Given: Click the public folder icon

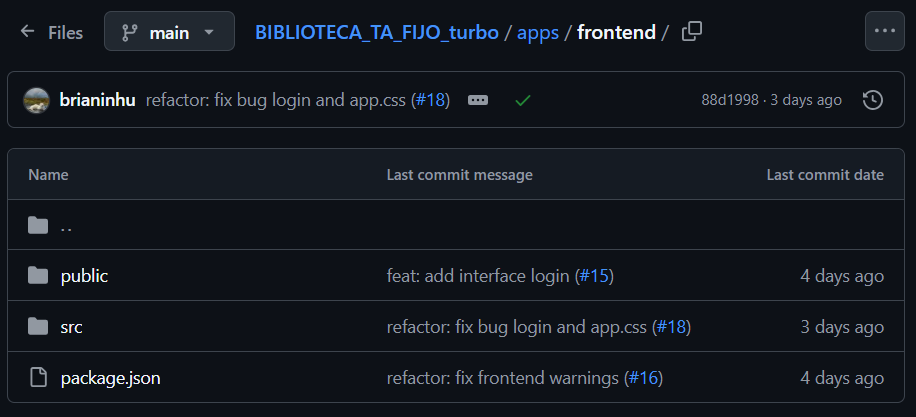Looking at the screenshot, I should 38,276.
